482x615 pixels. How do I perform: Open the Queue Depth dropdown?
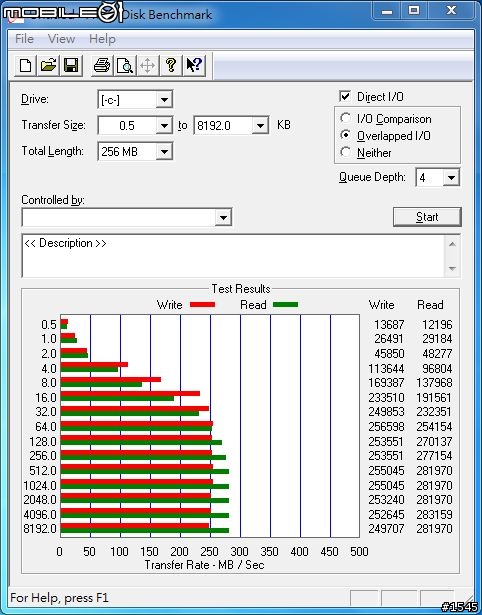click(x=451, y=178)
